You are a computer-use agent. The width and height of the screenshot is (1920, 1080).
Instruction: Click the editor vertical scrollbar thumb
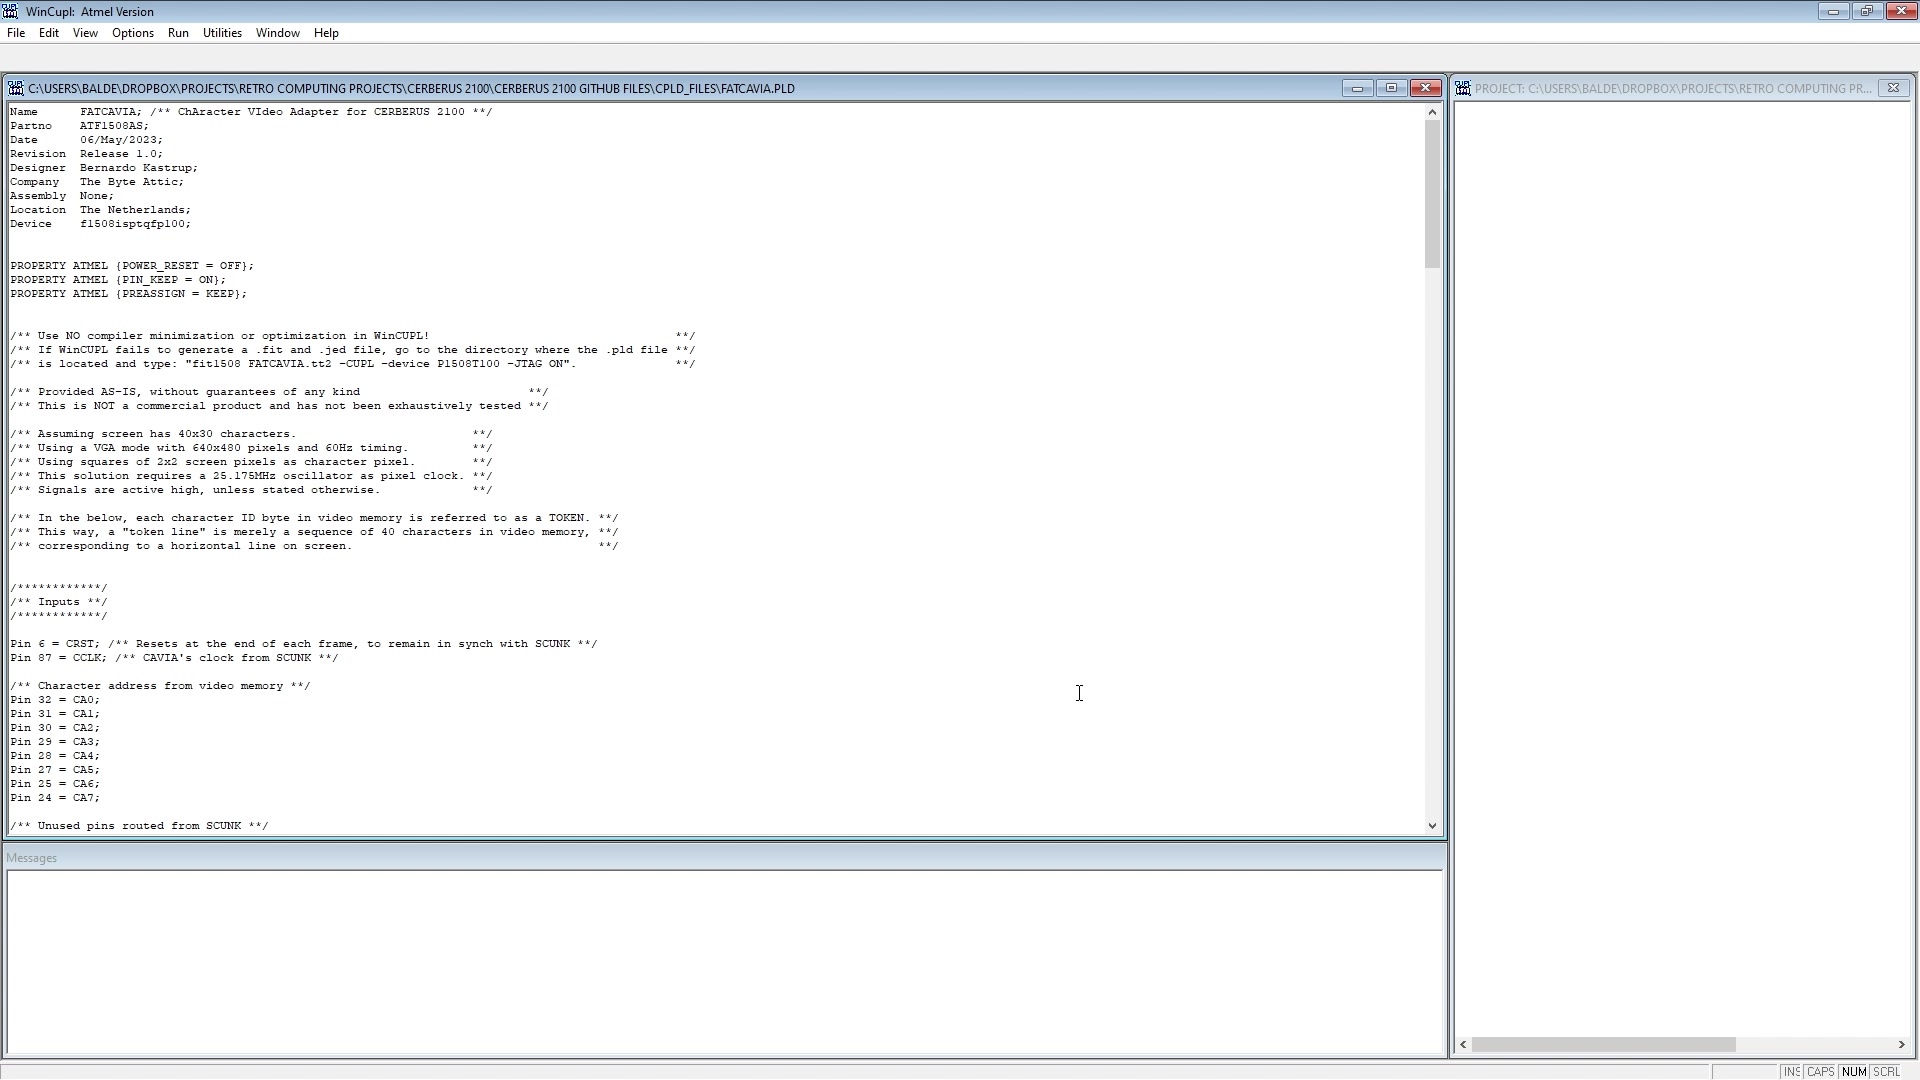point(1432,194)
